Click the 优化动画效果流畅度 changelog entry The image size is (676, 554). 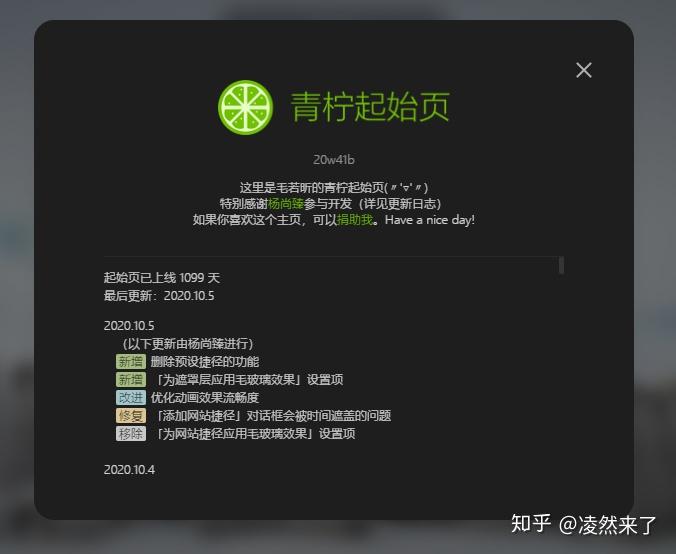(205, 398)
